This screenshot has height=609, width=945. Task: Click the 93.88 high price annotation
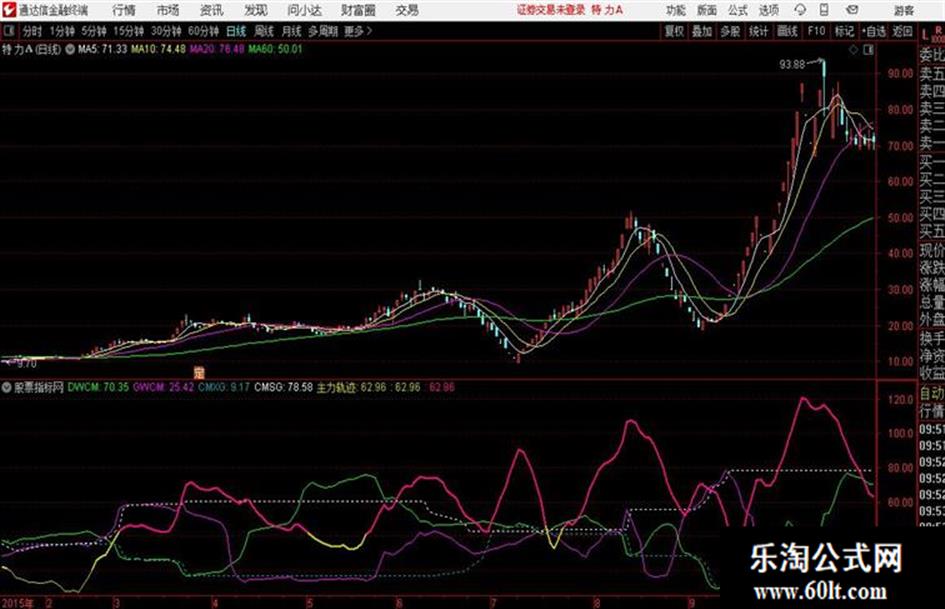(792, 65)
